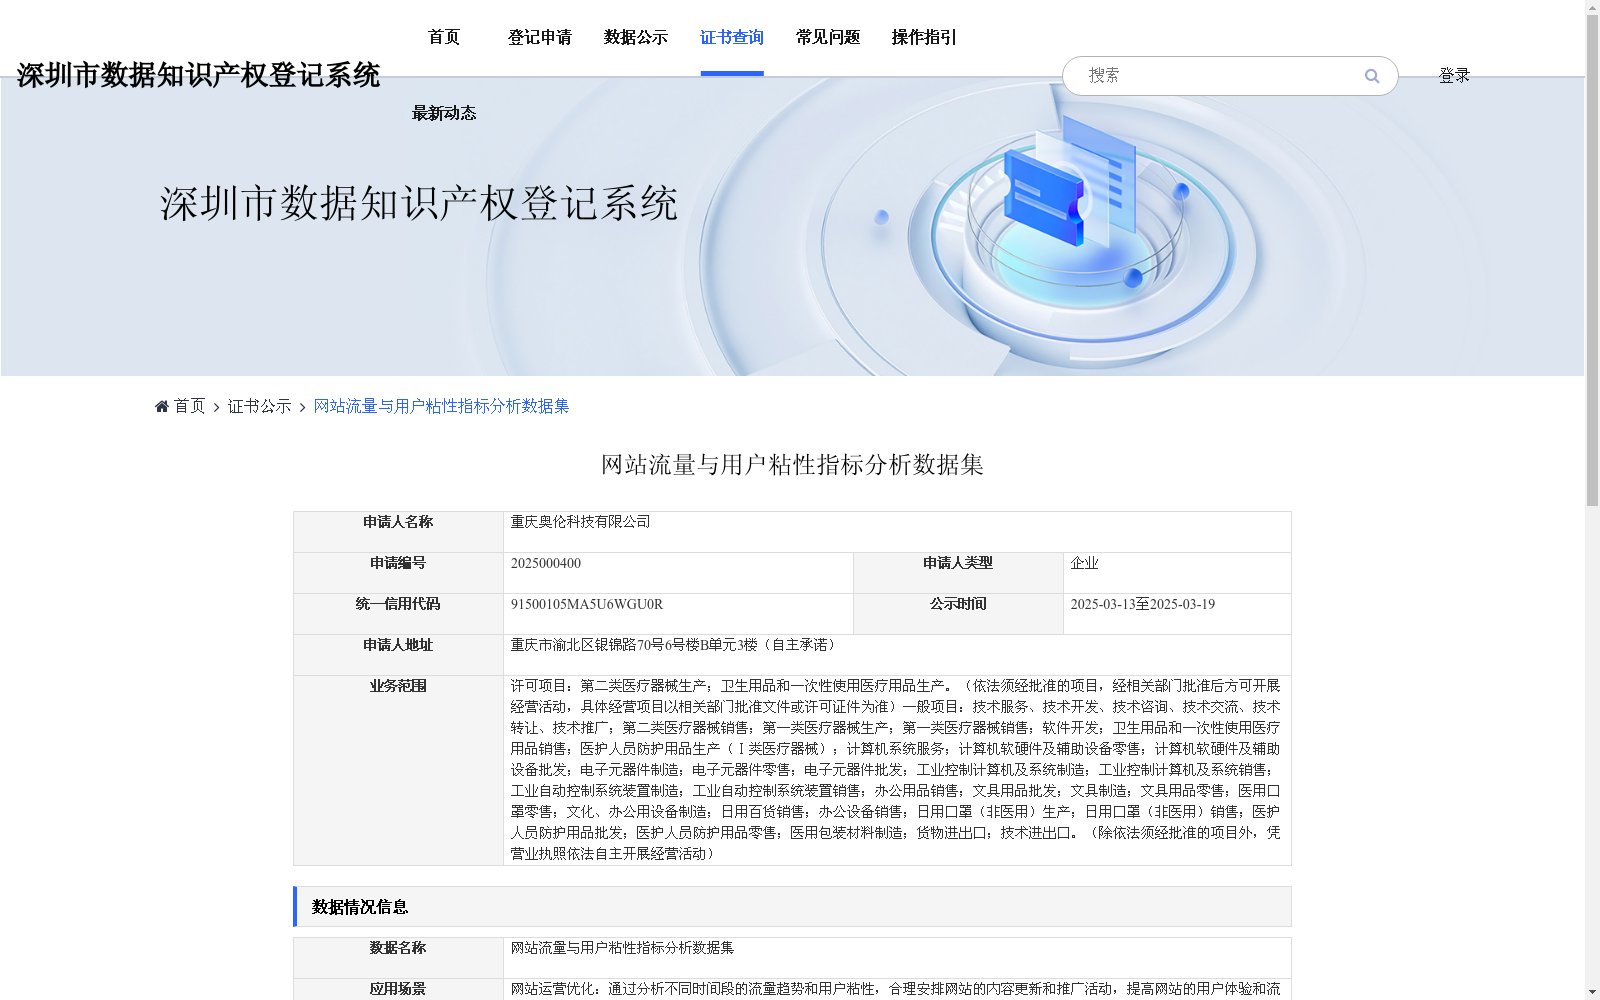The height and width of the screenshot is (1000, 1600).
Task: Click the 数据名称 label cell
Action: (x=398, y=958)
